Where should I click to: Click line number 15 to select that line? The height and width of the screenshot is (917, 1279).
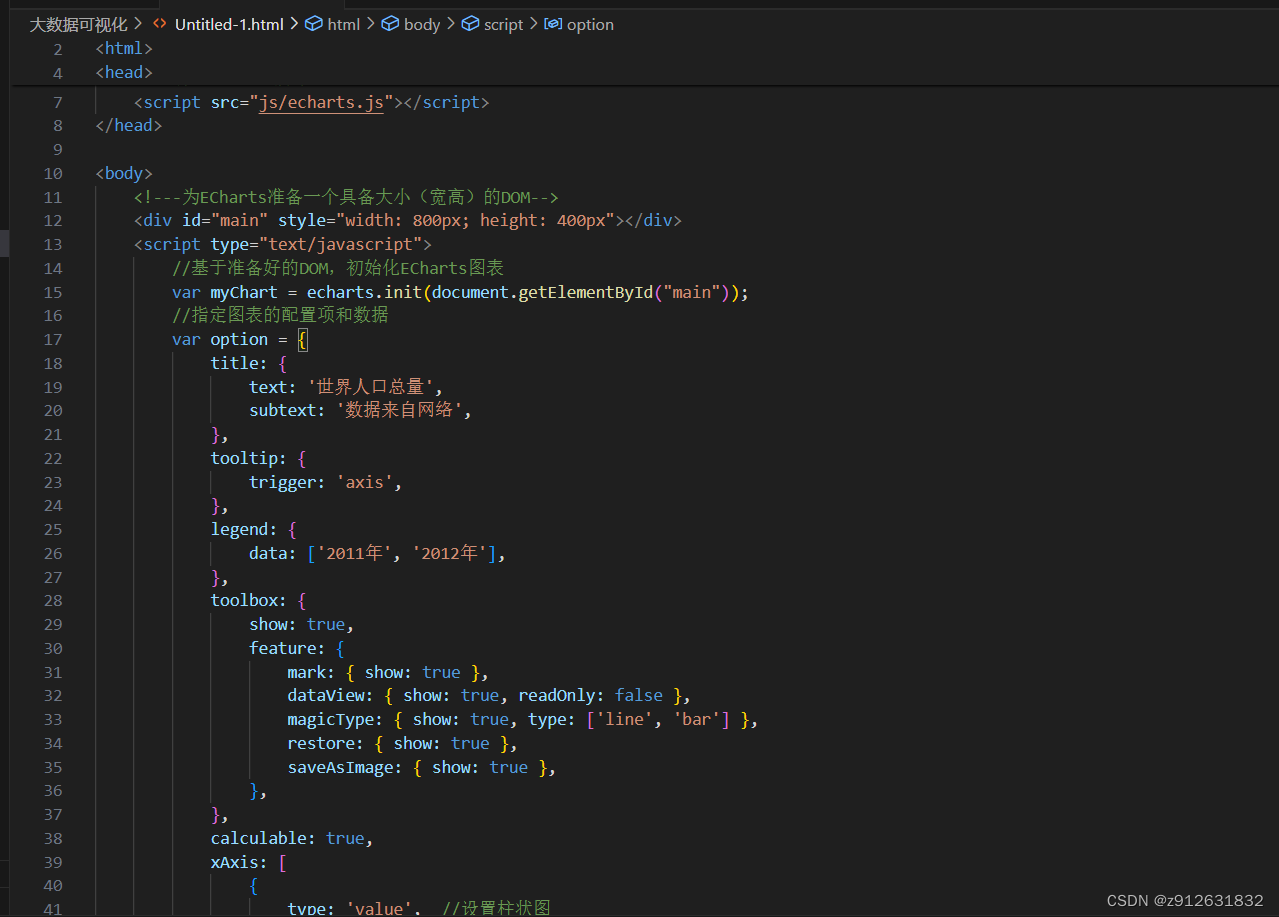(x=56, y=292)
